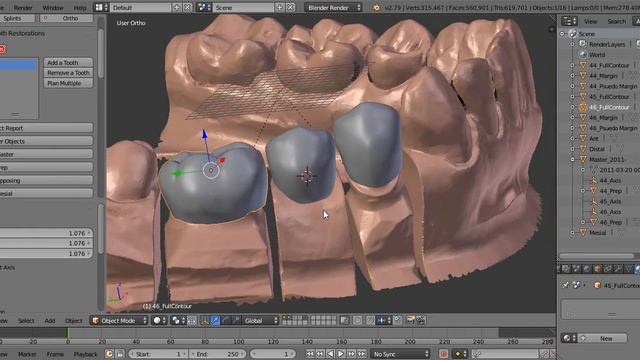
Task: Enable the scale manipulator icon
Action: click(x=236, y=321)
